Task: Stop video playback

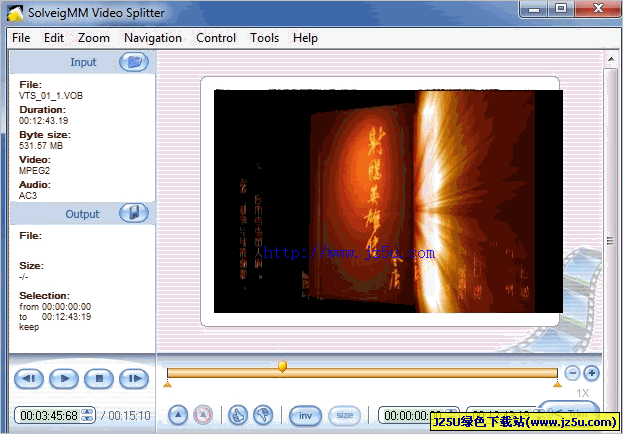Action: click(99, 378)
